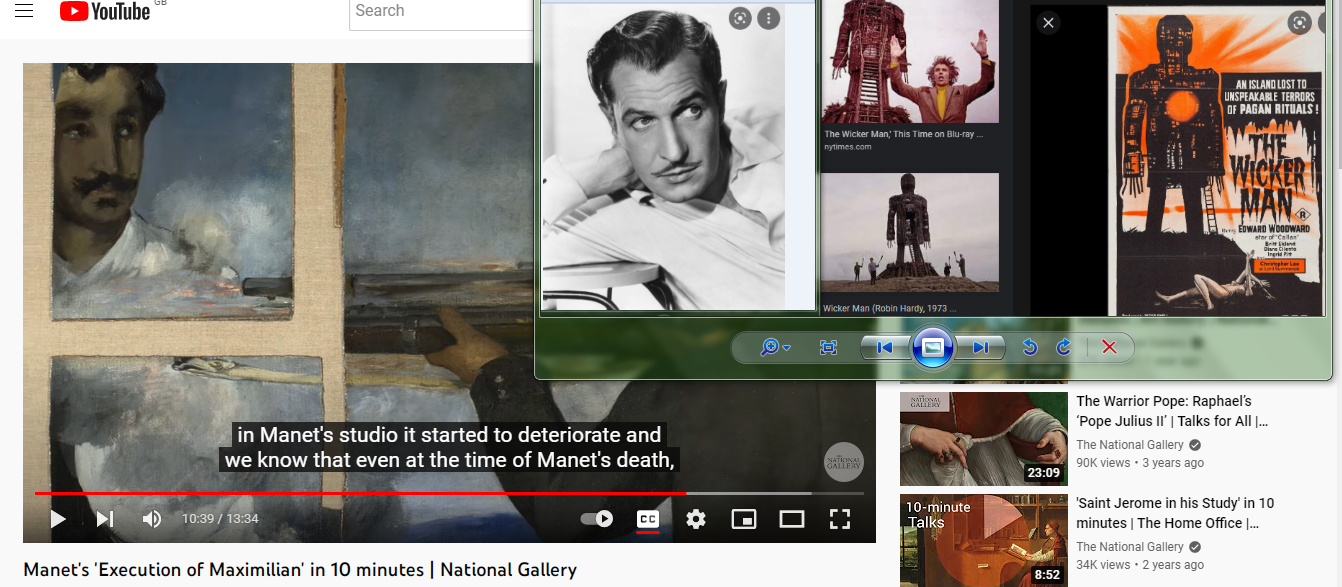Open ''Saint Jerome in his Study' in 10 minutes' link
Screen dimensions: 1342x587
[1175, 513]
